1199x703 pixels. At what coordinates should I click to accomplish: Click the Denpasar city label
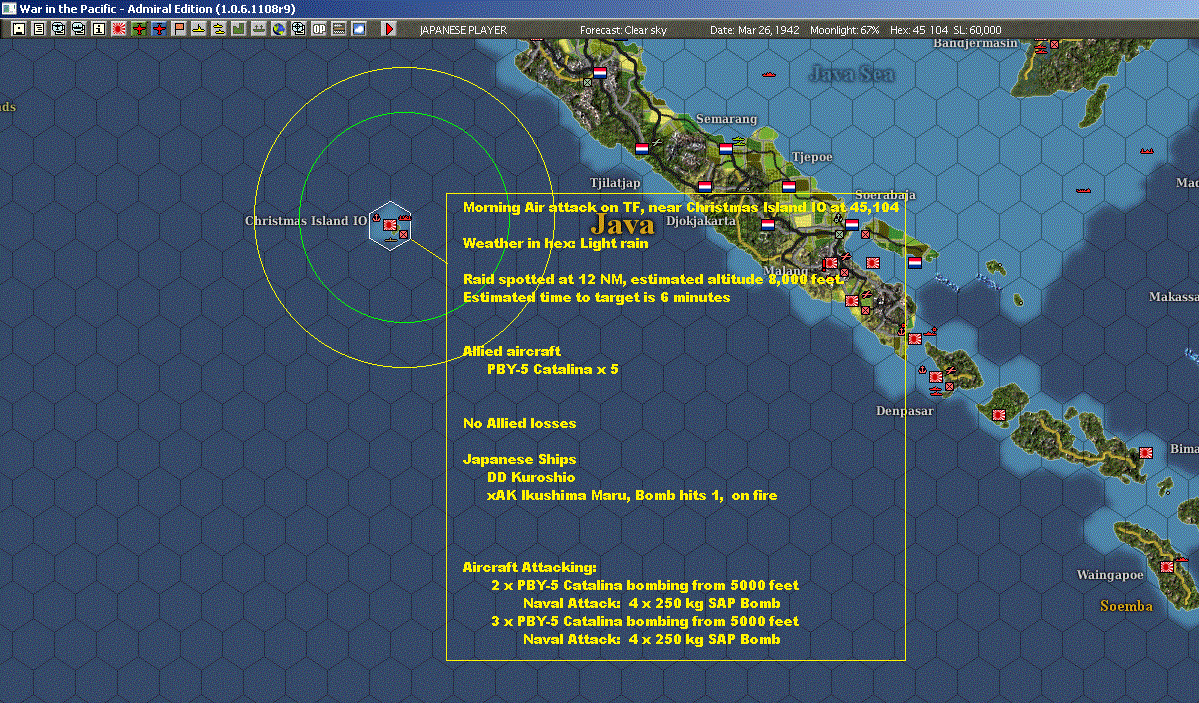905,411
